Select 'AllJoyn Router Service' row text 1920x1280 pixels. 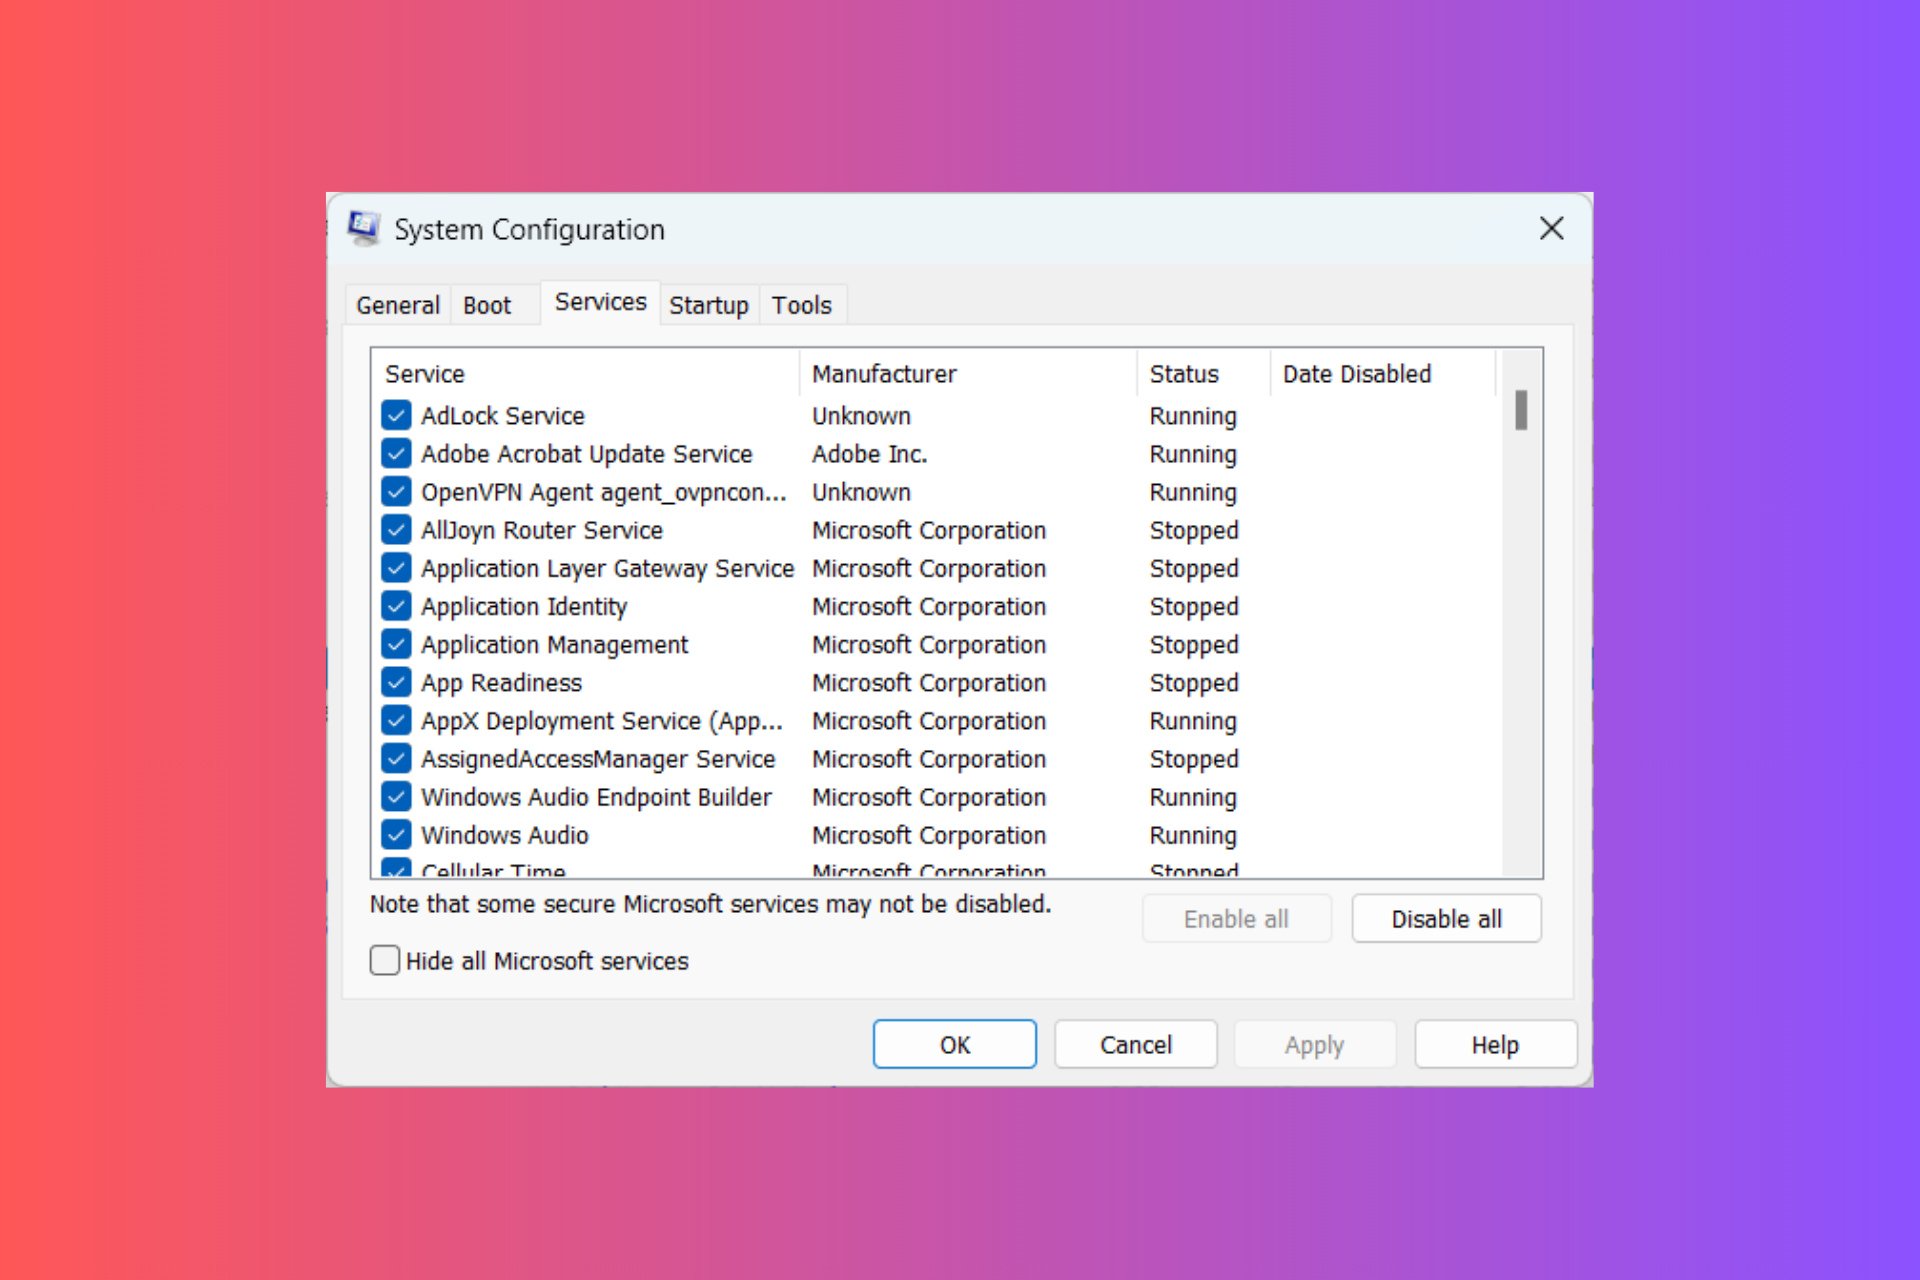(x=541, y=530)
